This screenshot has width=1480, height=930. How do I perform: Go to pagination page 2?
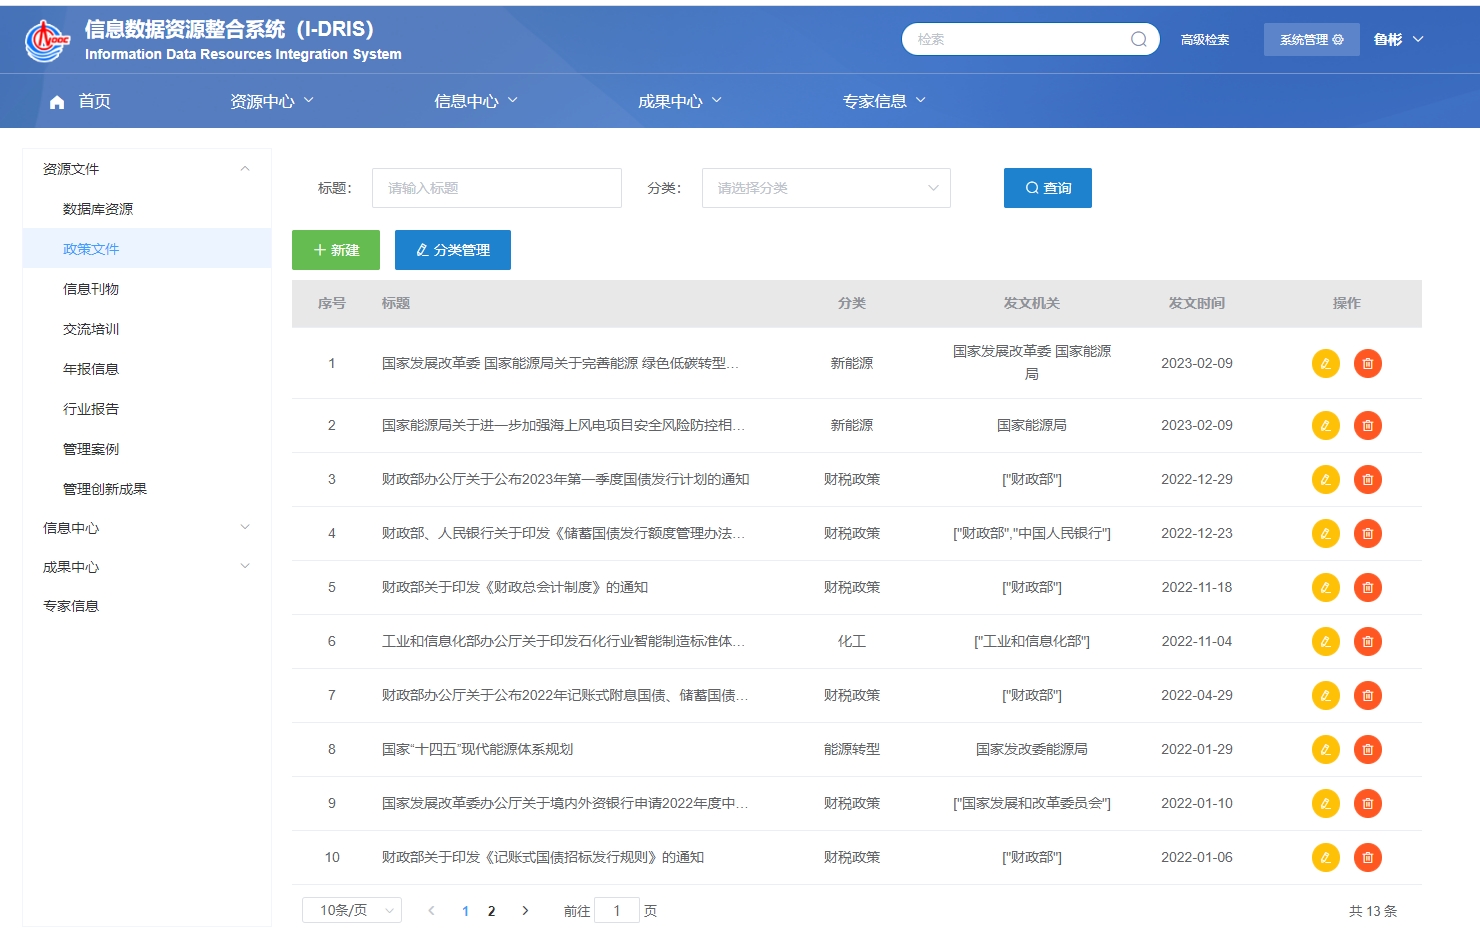point(491,911)
